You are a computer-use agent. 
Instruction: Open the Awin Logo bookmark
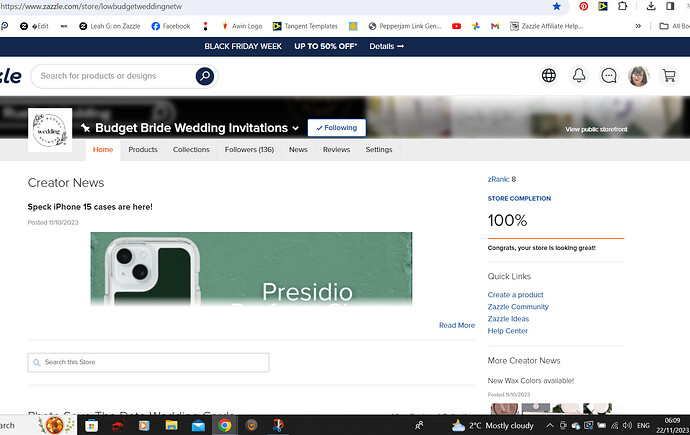[x=242, y=26]
